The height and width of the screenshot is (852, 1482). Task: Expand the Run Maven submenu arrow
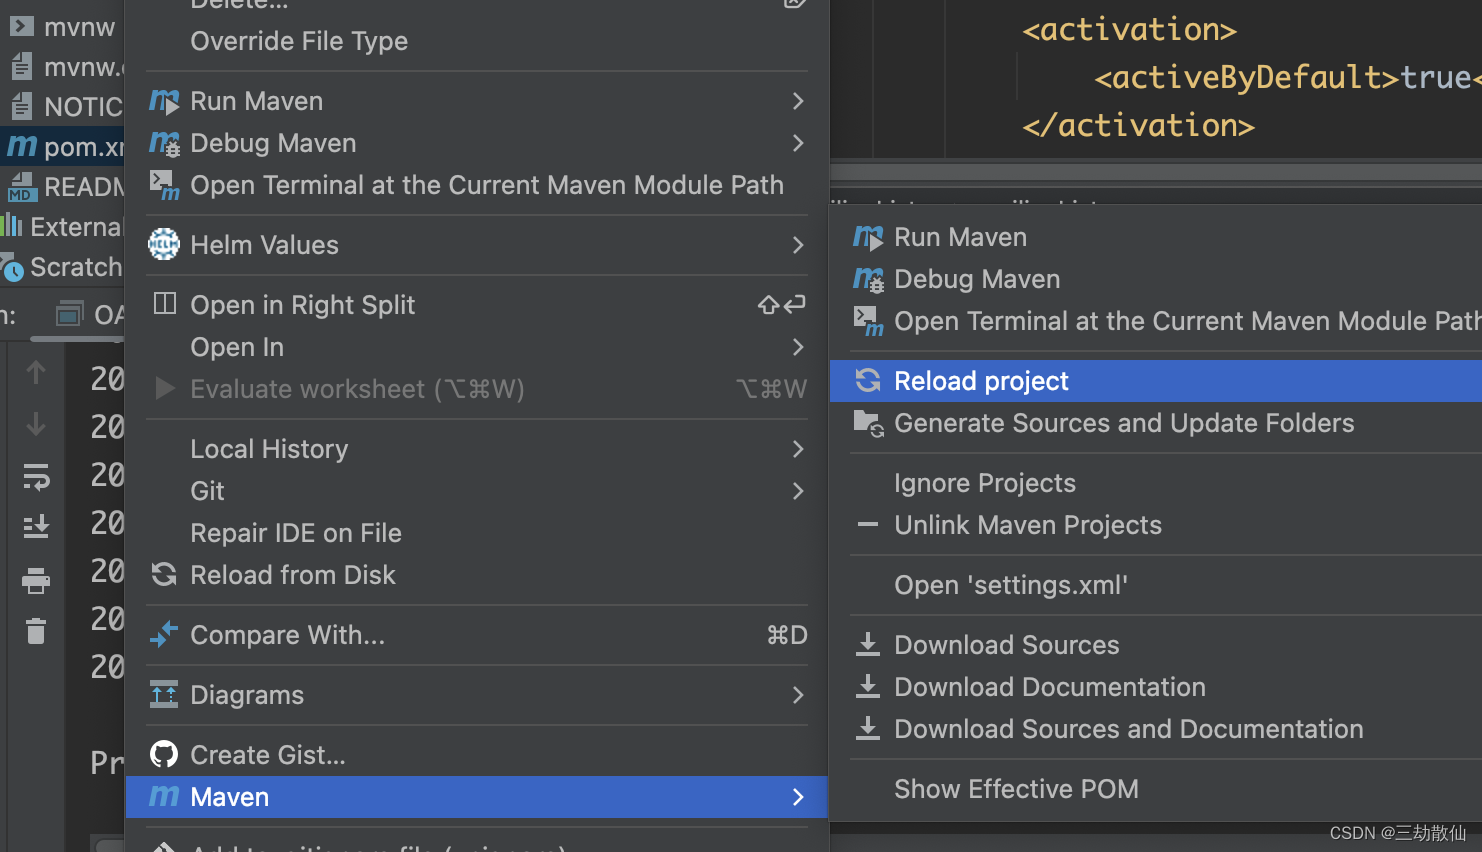point(798,101)
